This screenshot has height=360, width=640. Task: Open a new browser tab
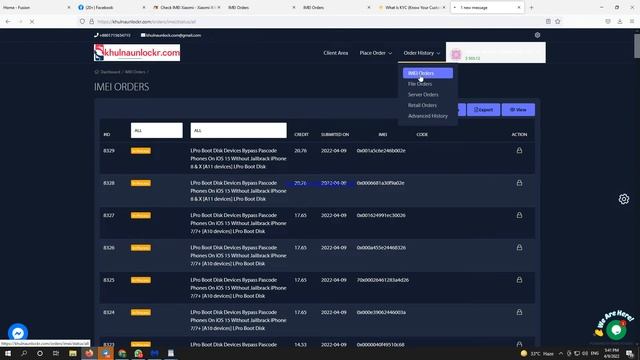pyautogui.click(x=531, y=7)
